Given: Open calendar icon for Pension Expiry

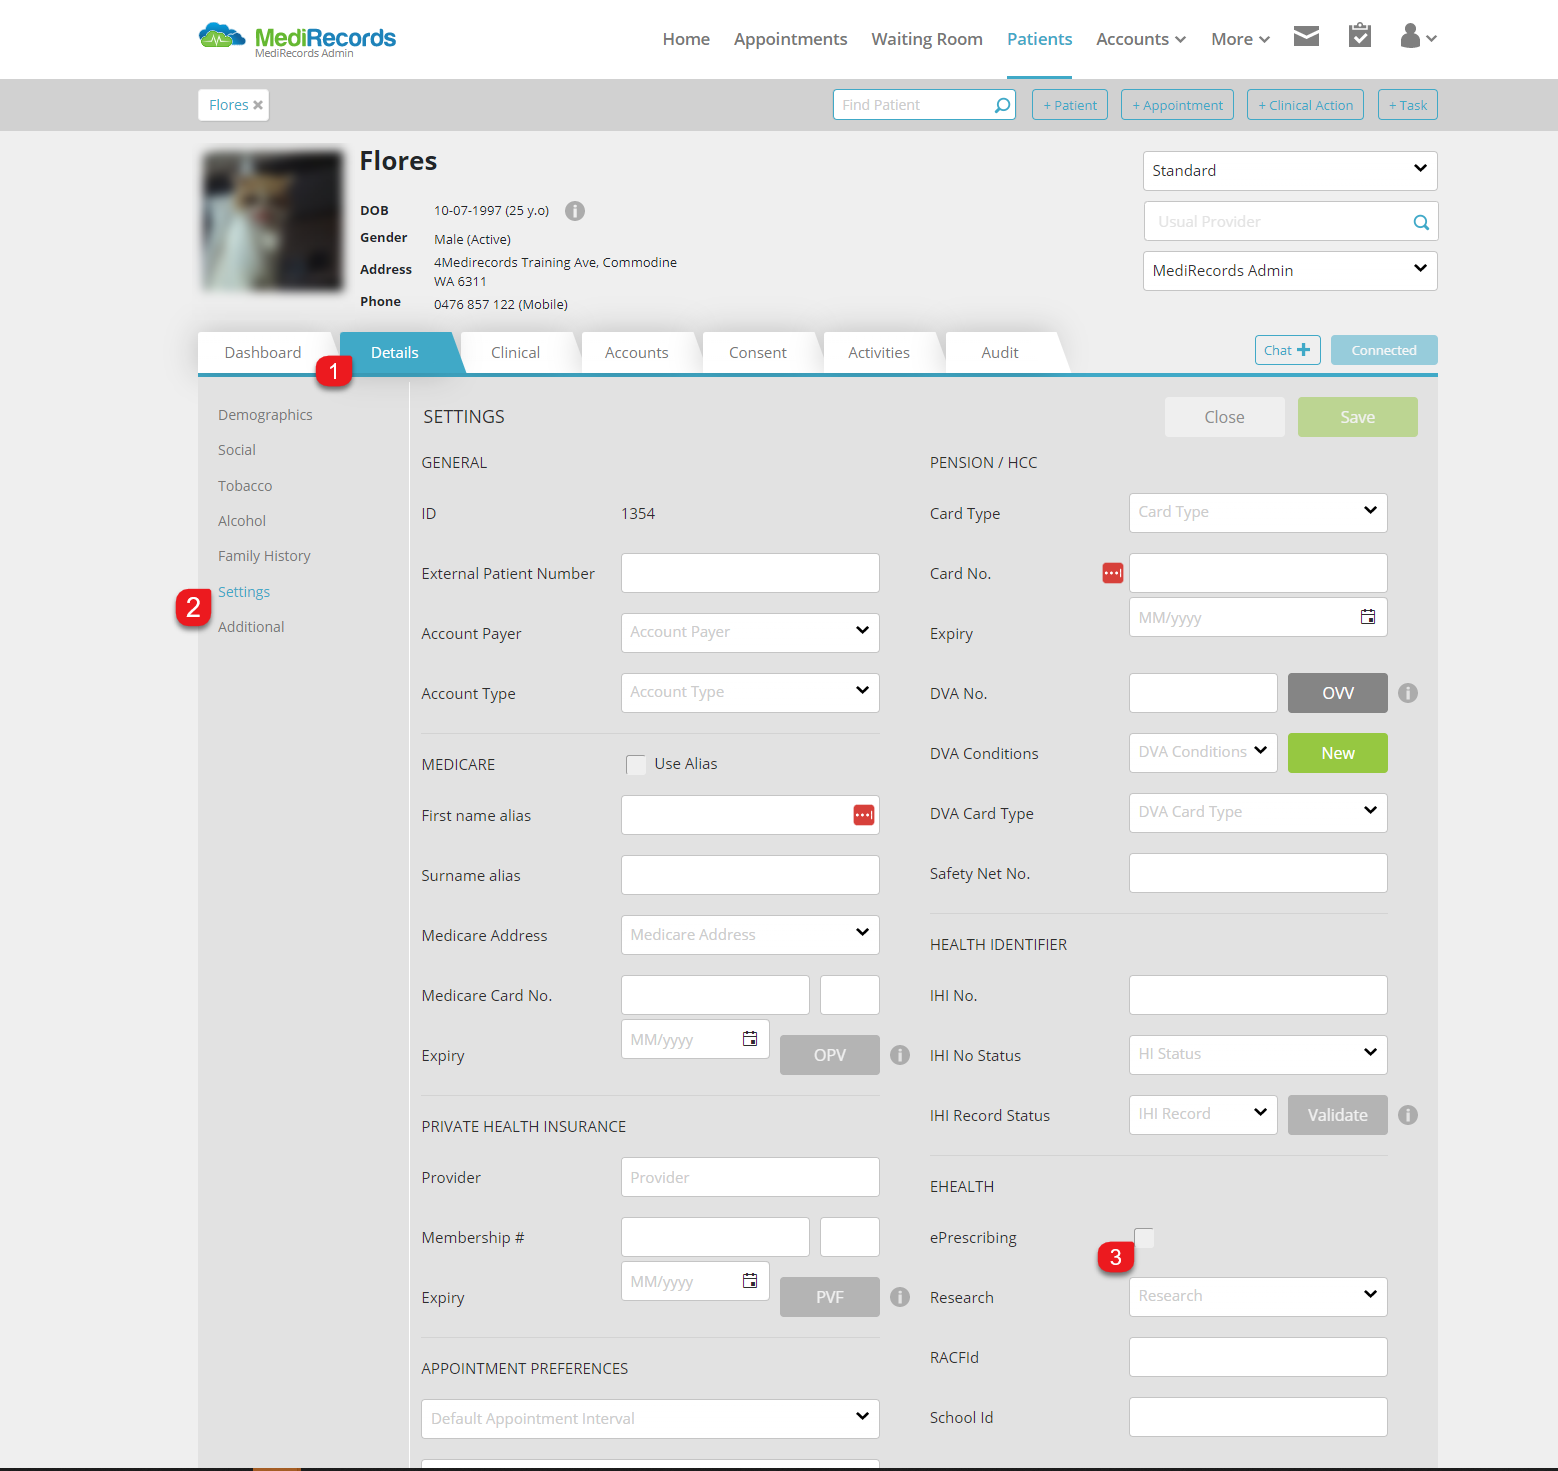Looking at the screenshot, I should coord(1368,617).
